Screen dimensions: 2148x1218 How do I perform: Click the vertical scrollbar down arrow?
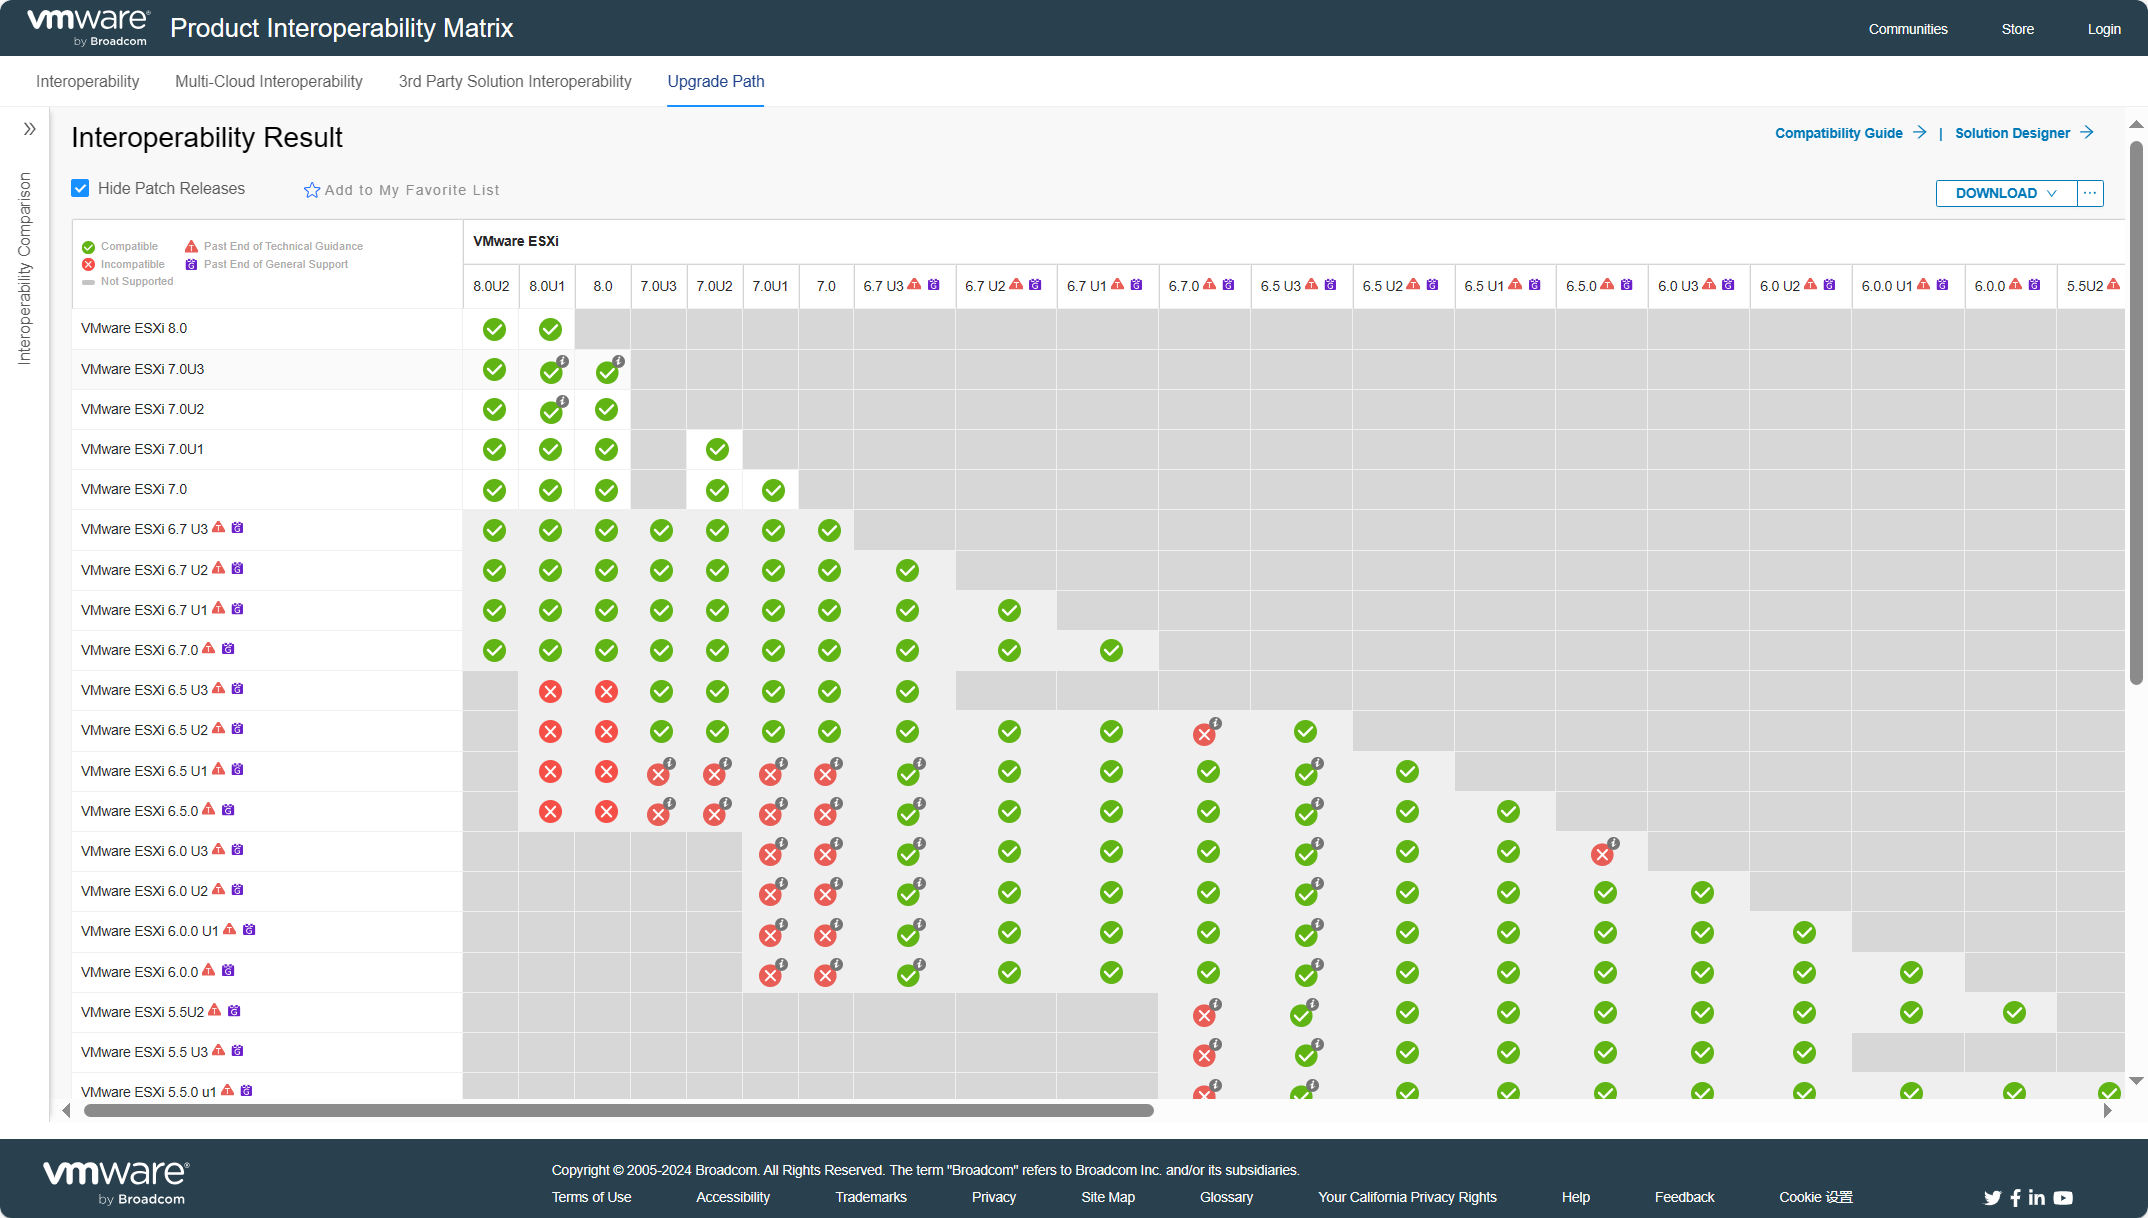pos(2136,1081)
